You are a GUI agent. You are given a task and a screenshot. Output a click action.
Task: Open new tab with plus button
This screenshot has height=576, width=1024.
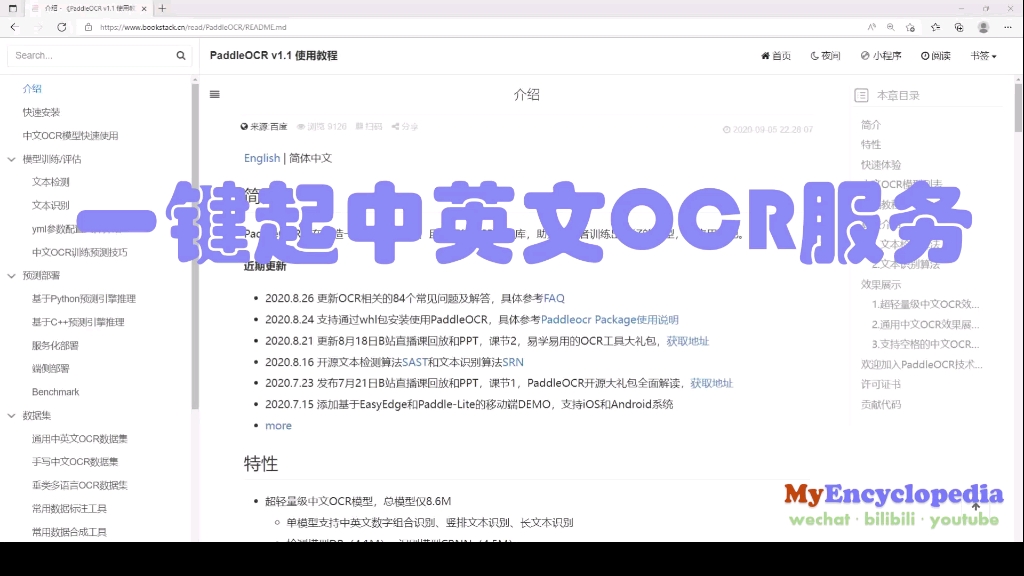tap(162, 8)
